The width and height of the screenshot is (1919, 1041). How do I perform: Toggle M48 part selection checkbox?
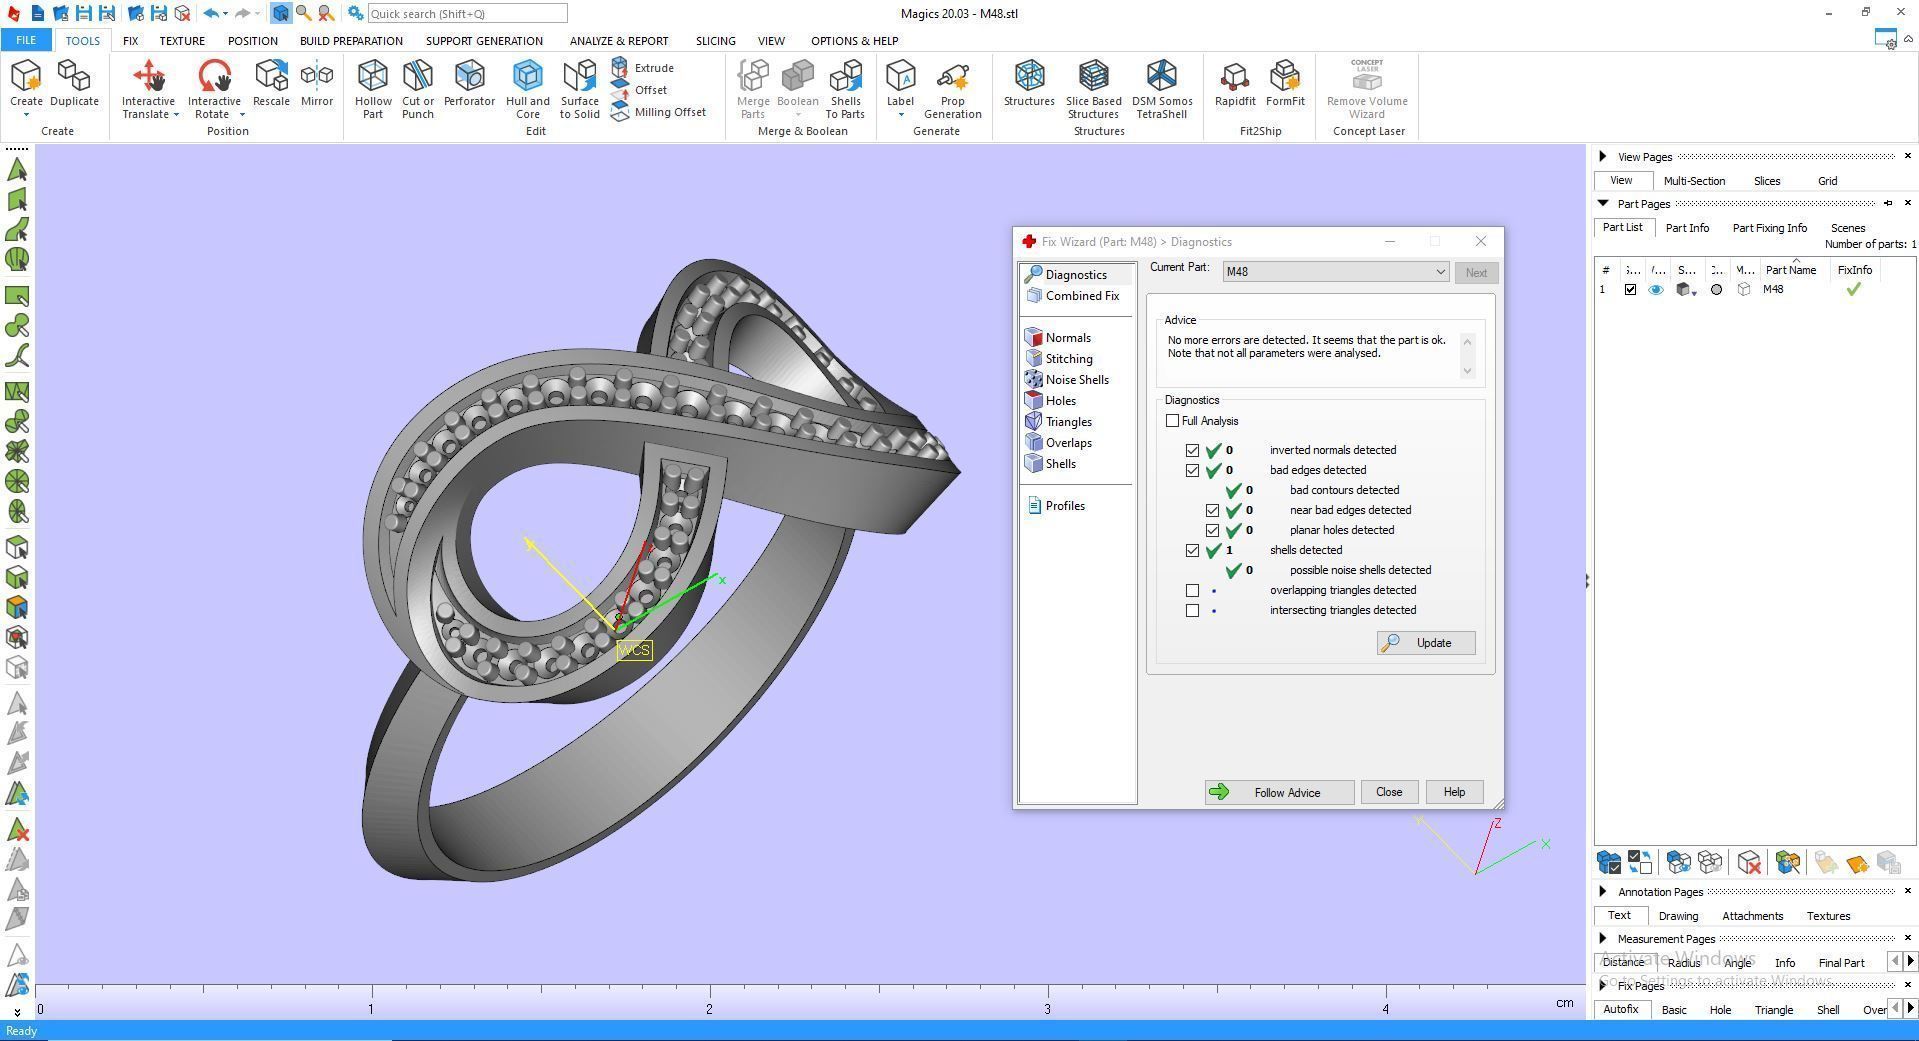[x=1630, y=290]
